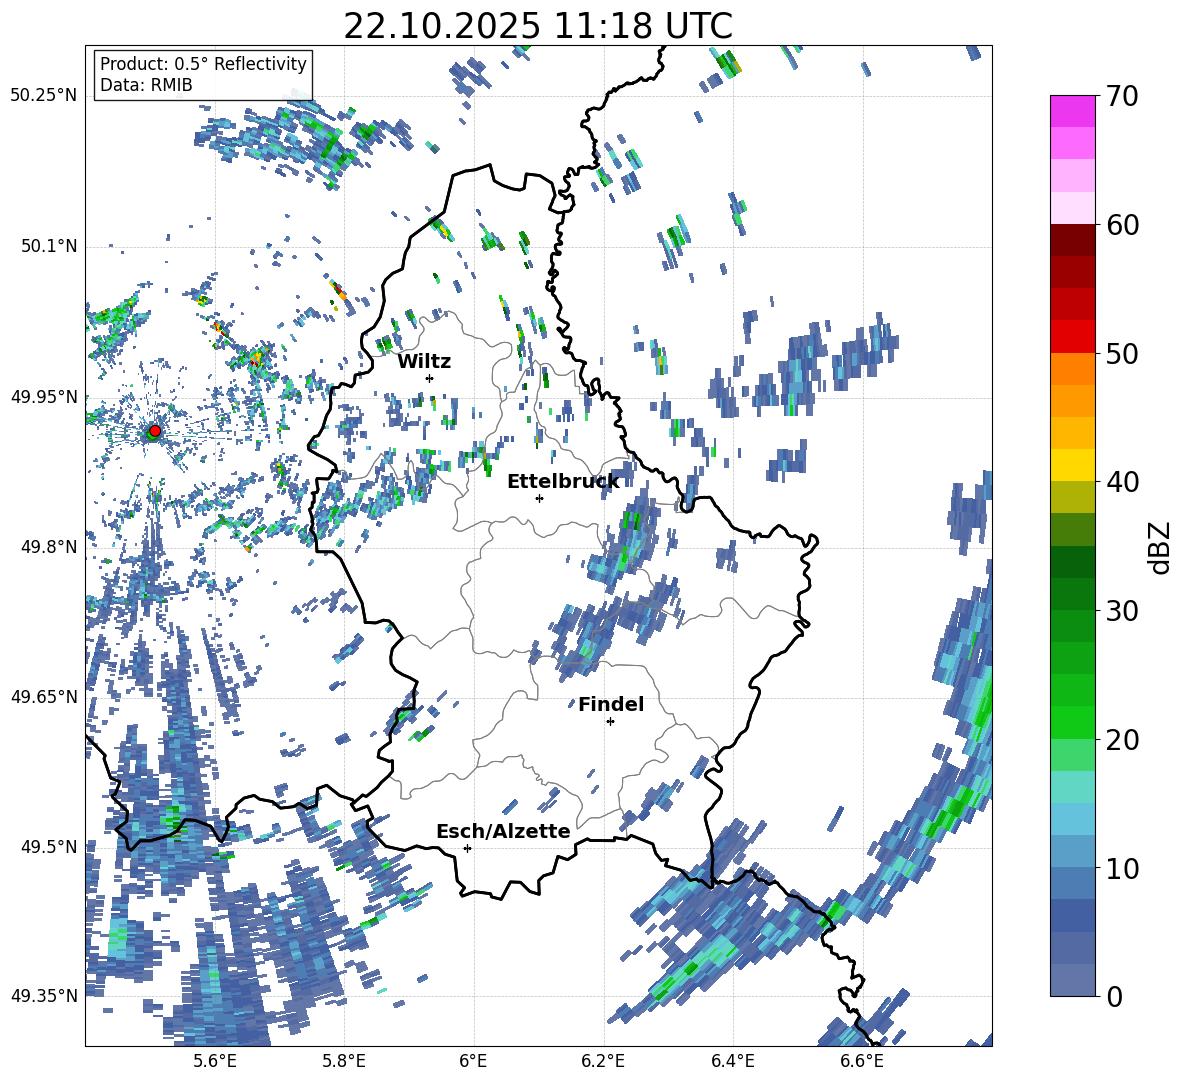Click the Esch/Alzette city label
1184x1081 pixels.
503,832
